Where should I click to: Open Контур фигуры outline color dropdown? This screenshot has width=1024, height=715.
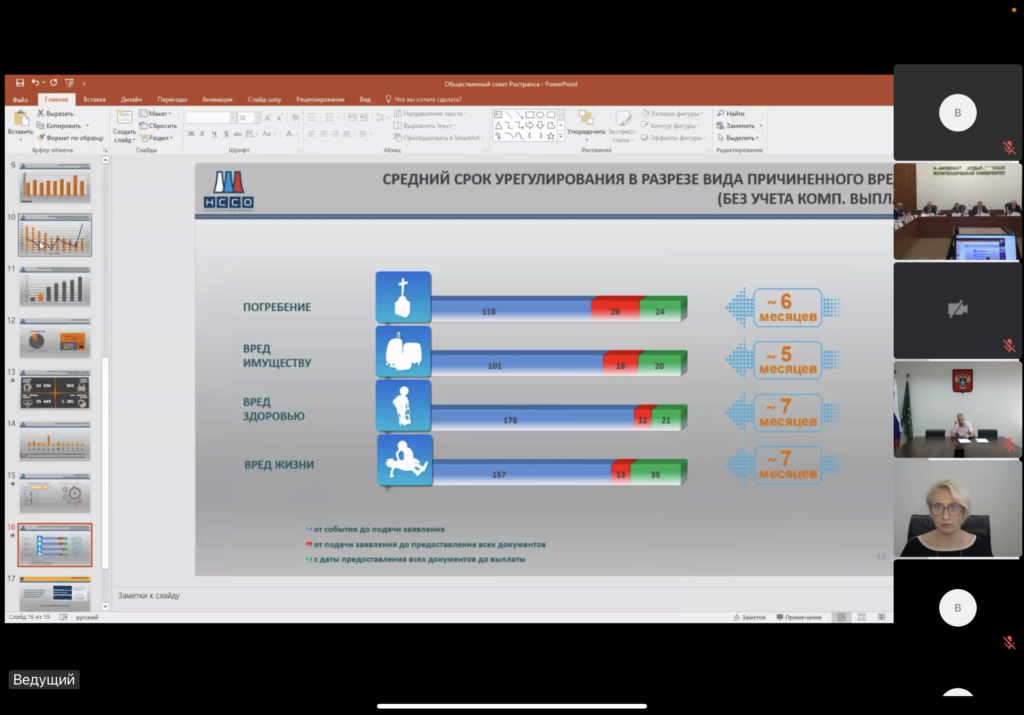pyautogui.click(x=671, y=126)
